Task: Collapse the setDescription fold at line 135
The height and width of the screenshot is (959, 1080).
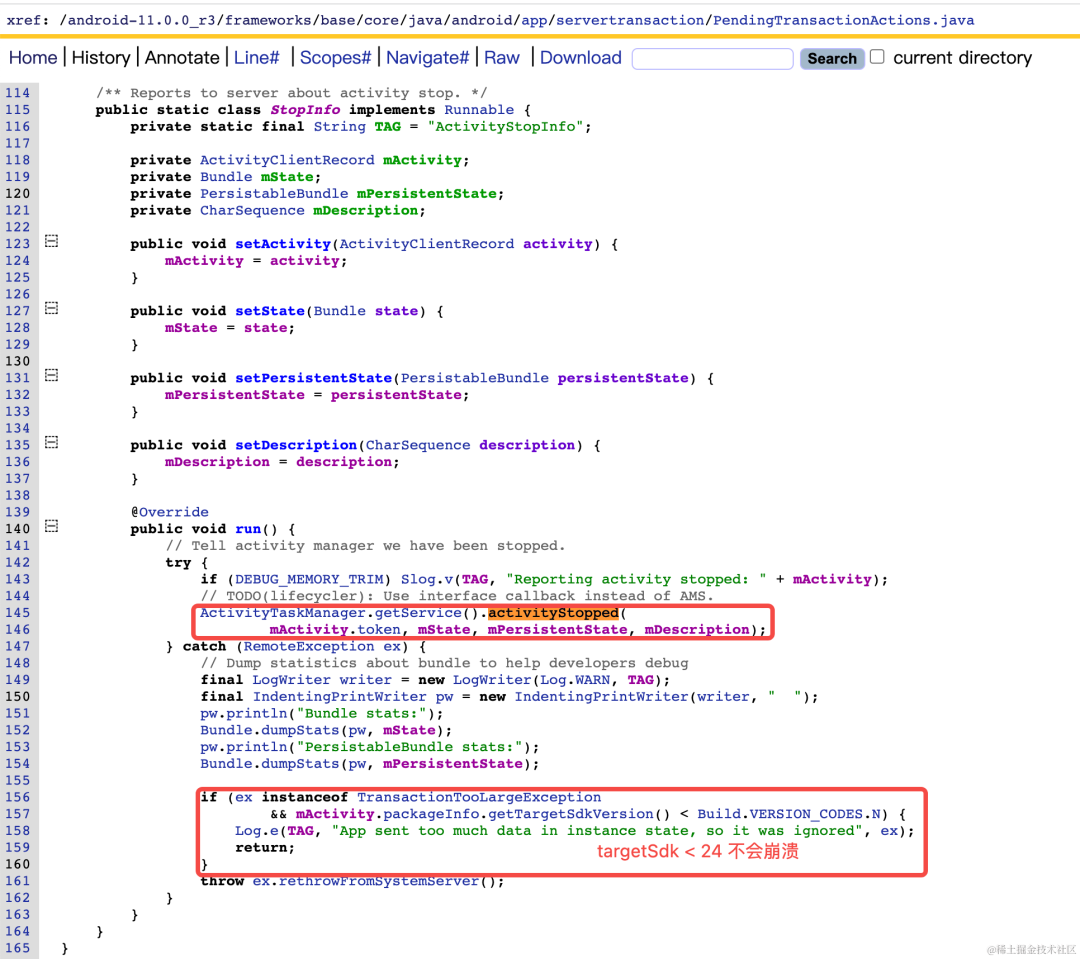Action: tap(52, 442)
